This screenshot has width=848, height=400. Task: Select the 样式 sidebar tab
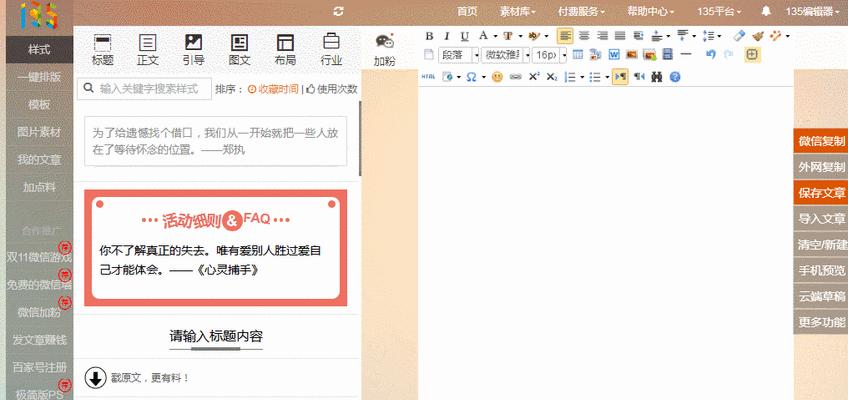point(39,50)
